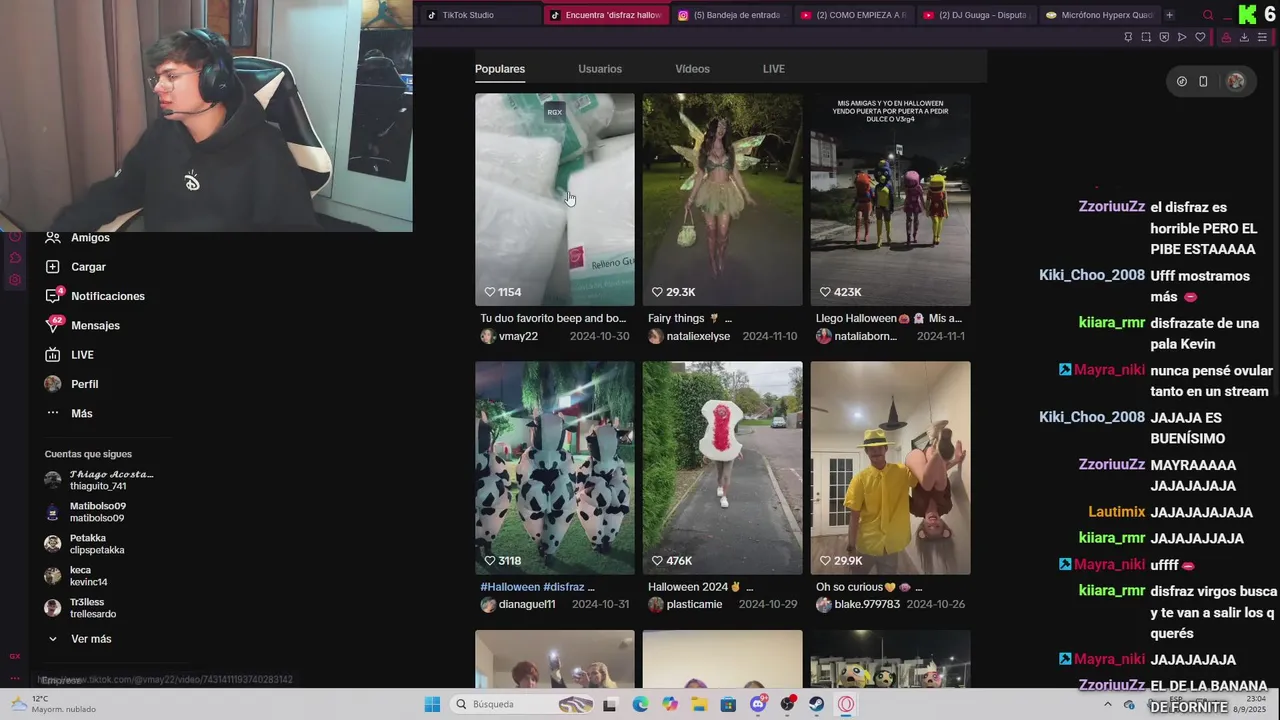1280x720 pixels.
Task: Open Perfil avatar in the sidebar
Action: (x=53, y=384)
